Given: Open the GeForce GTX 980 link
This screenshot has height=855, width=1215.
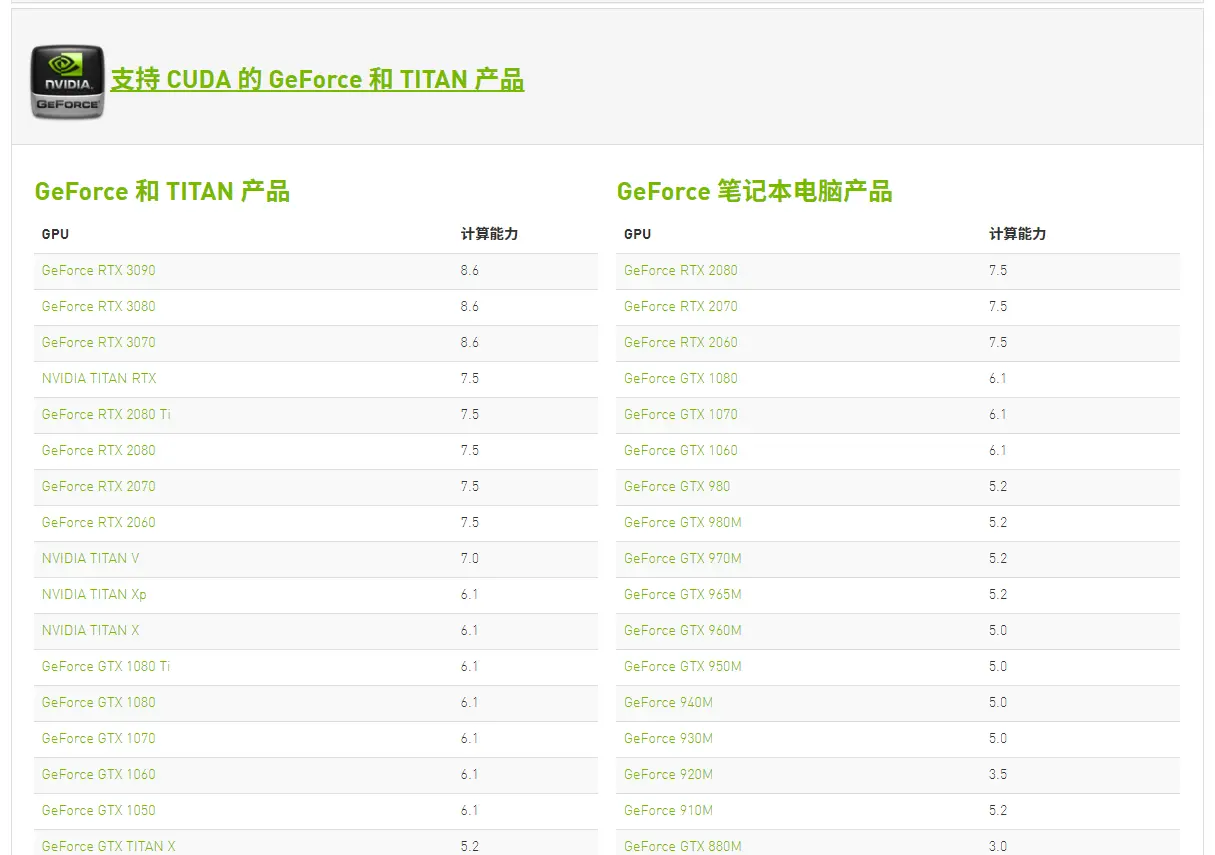Looking at the screenshot, I should pos(677,486).
